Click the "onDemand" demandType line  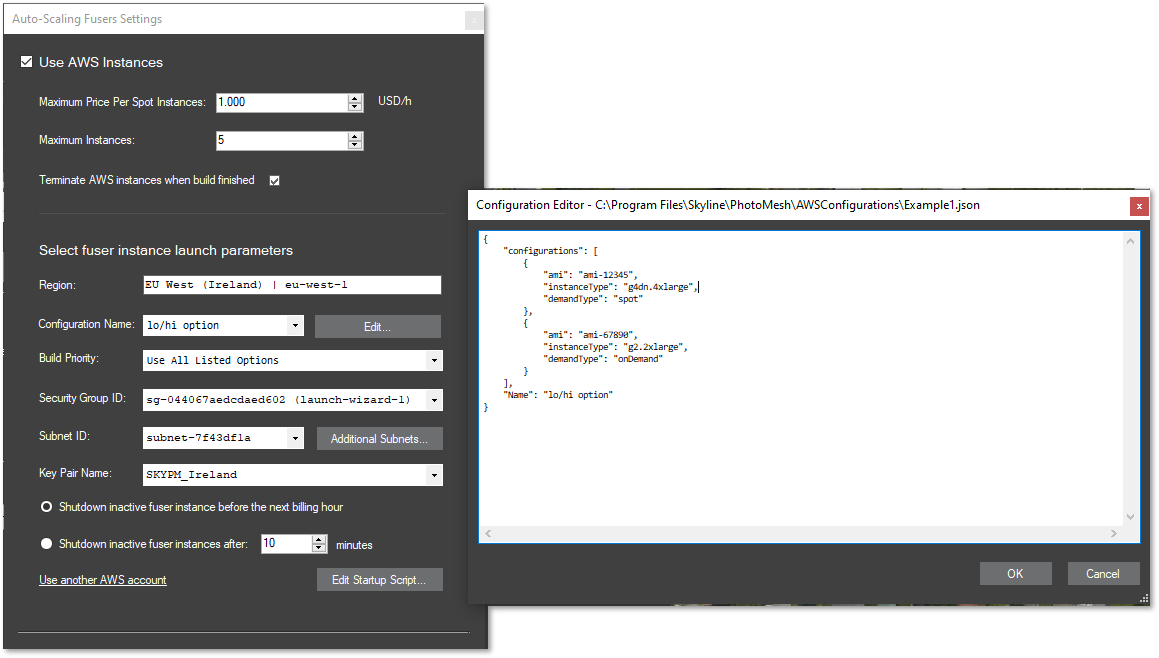(x=603, y=359)
